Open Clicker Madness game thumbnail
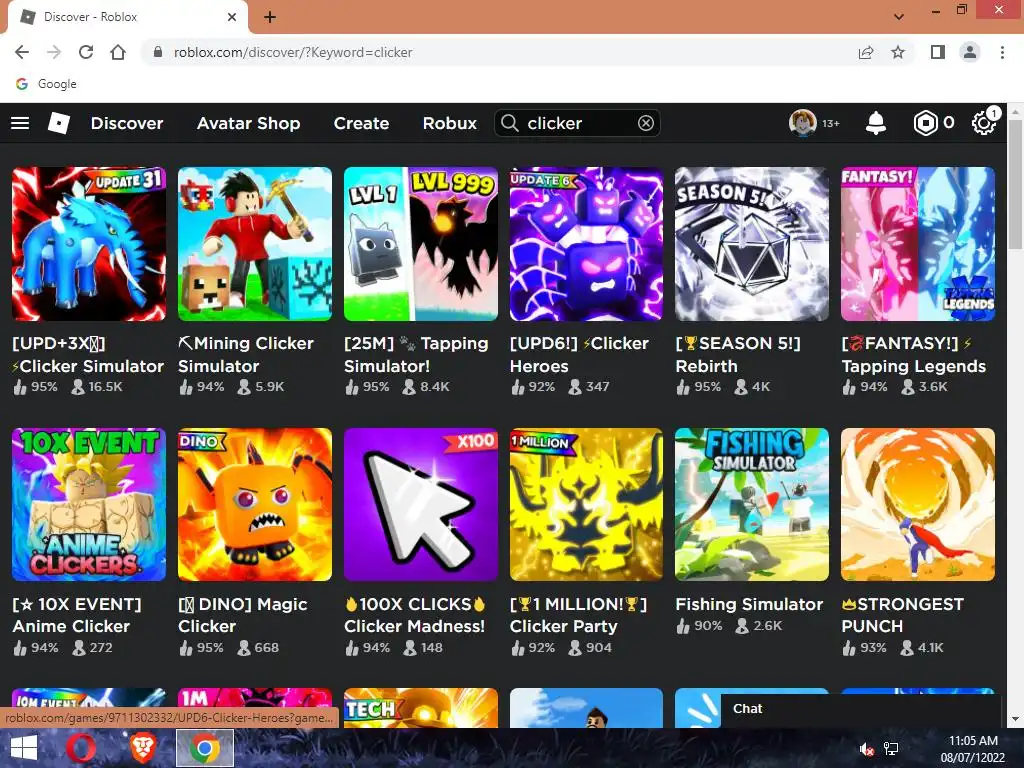Image resolution: width=1024 pixels, height=768 pixels. click(421, 504)
